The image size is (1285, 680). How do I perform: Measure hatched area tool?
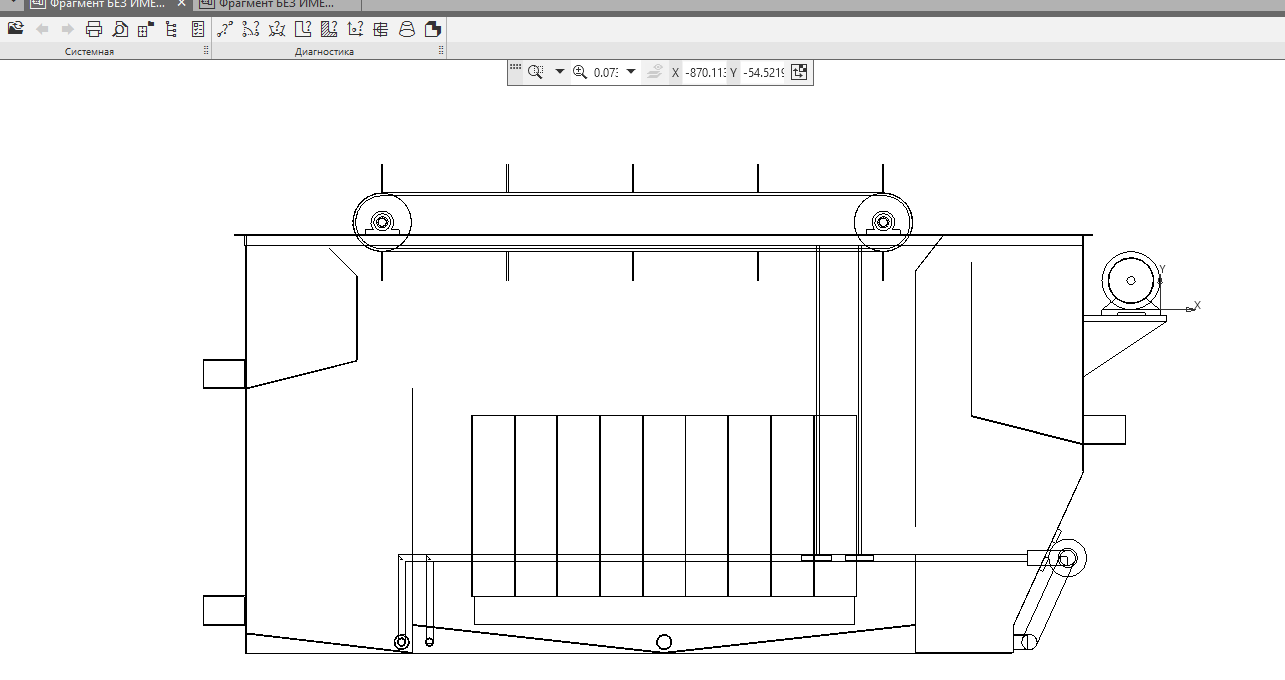pyautogui.click(x=329, y=29)
